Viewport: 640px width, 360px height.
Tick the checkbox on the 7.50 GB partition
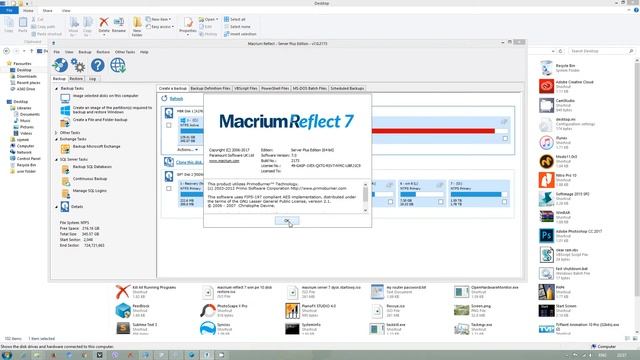coord(441,202)
